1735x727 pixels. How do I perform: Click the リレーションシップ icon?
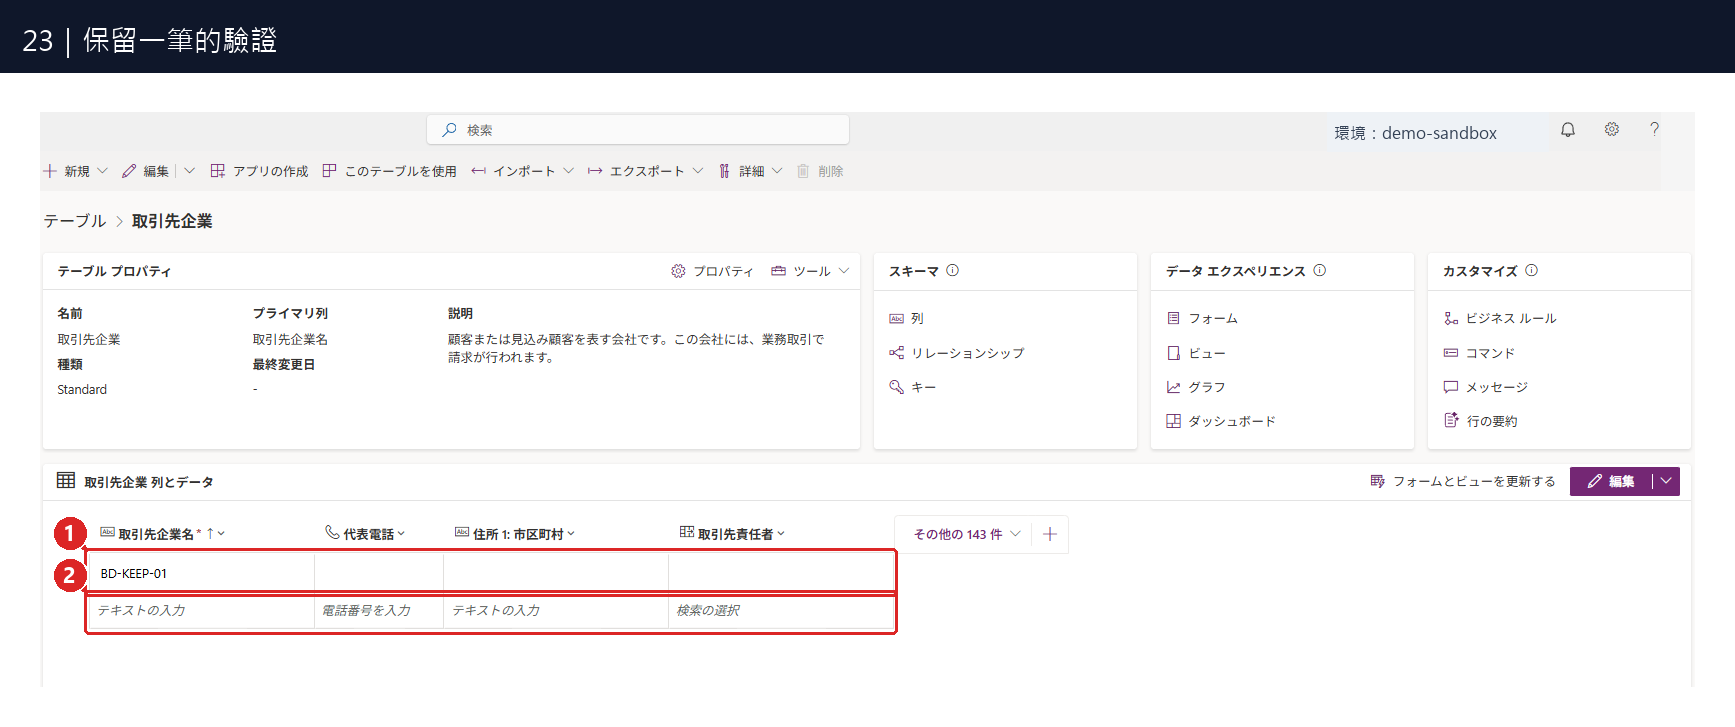coord(896,353)
